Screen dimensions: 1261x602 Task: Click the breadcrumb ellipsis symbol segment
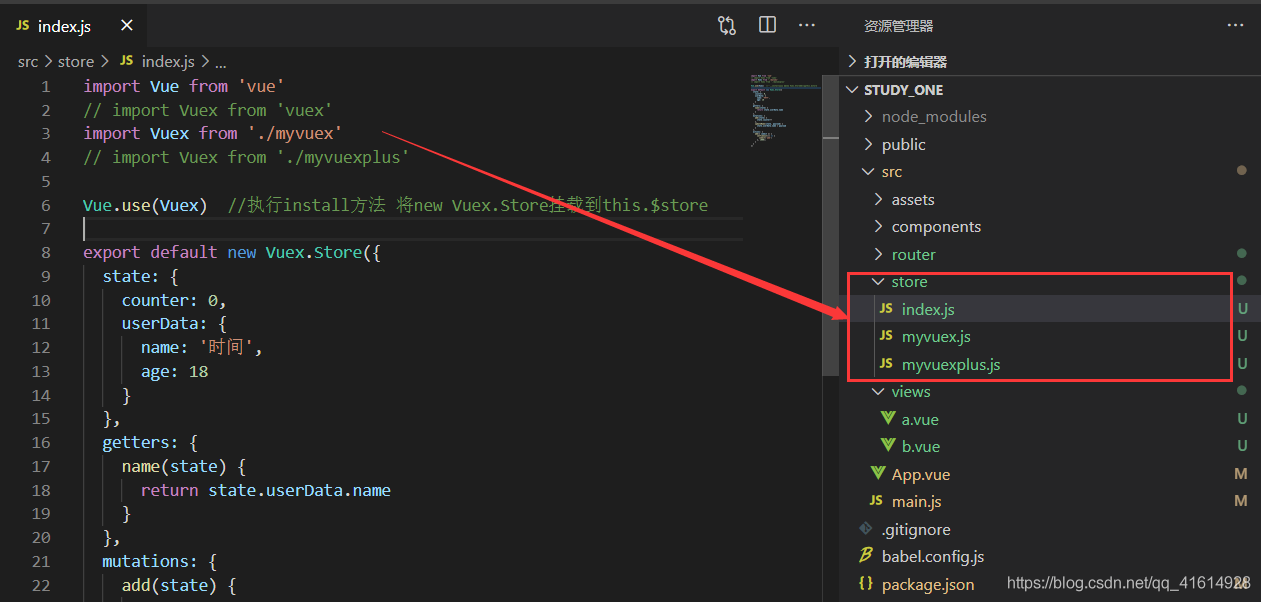220,62
